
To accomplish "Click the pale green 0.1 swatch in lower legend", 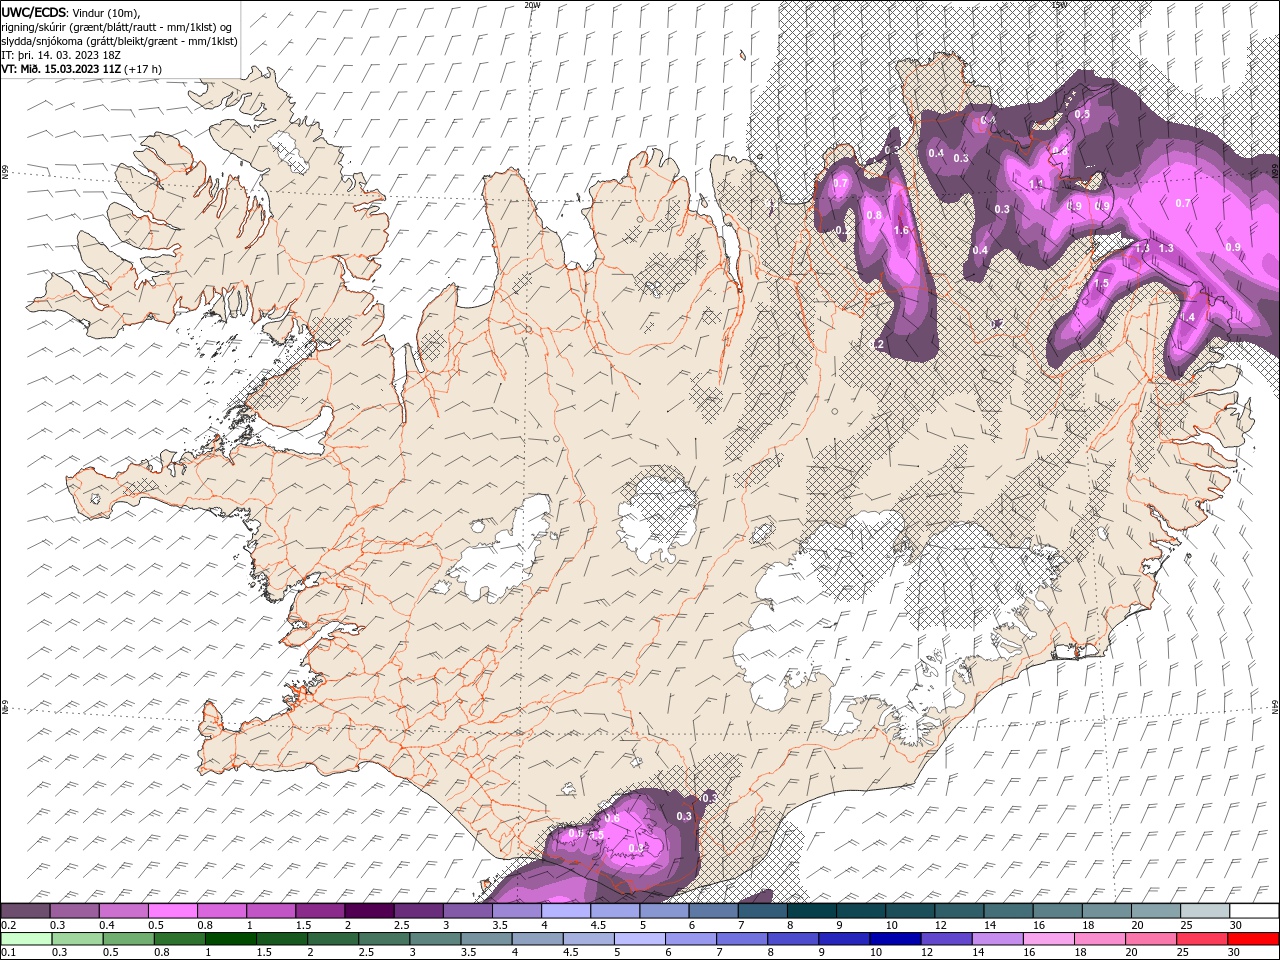I will [26, 939].
